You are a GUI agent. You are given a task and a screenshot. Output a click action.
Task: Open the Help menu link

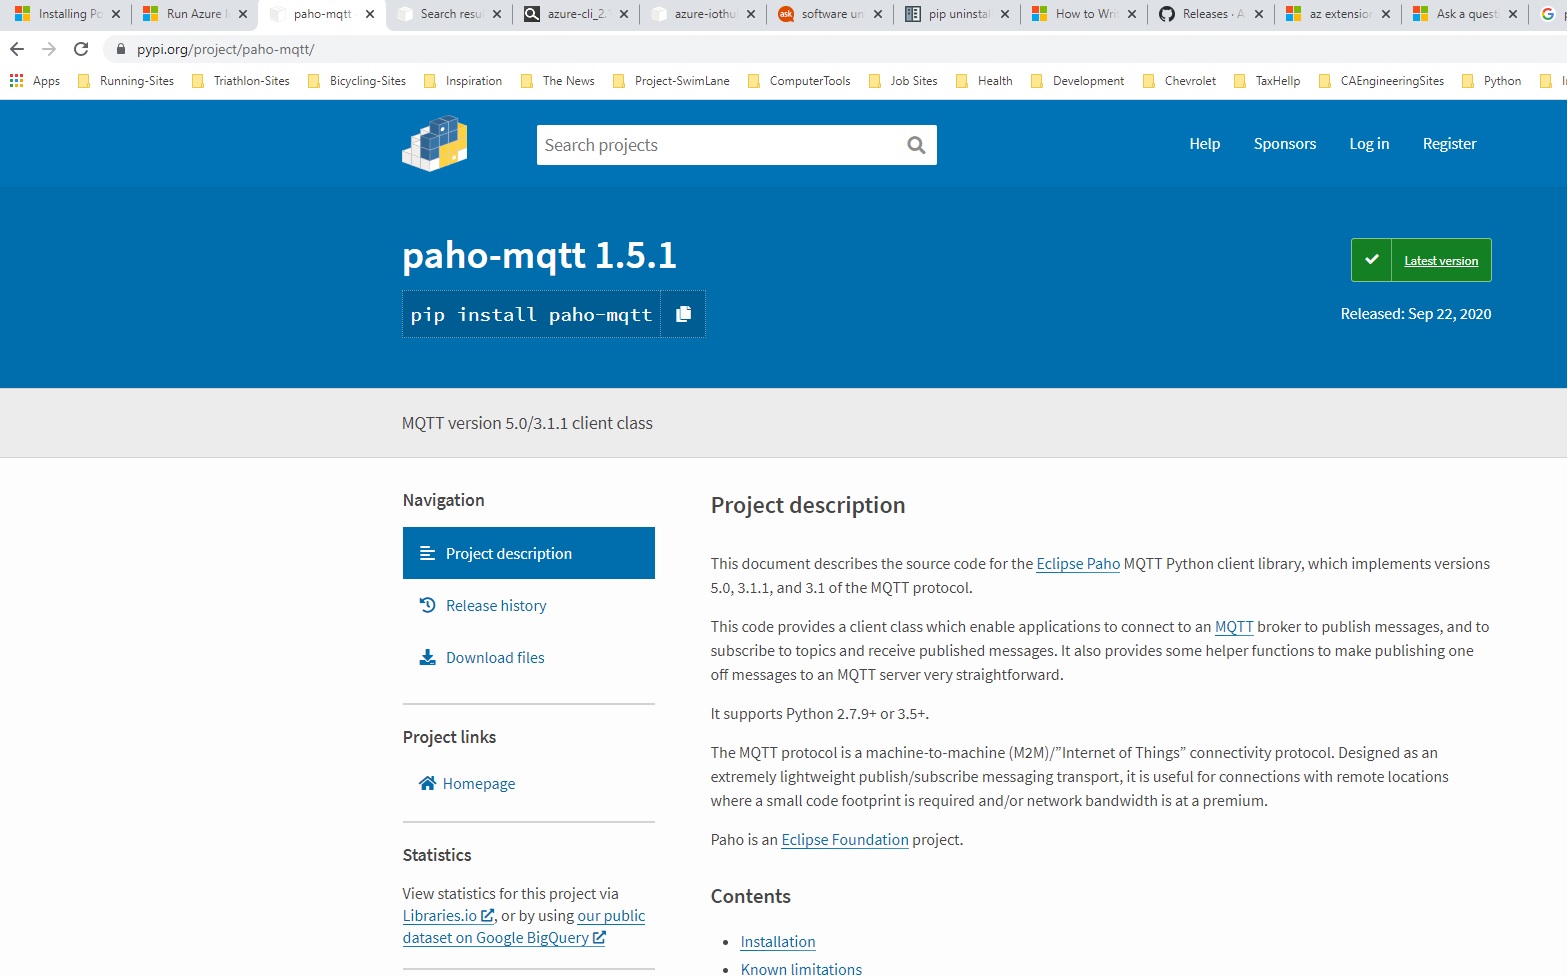click(x=1204, y=144)
